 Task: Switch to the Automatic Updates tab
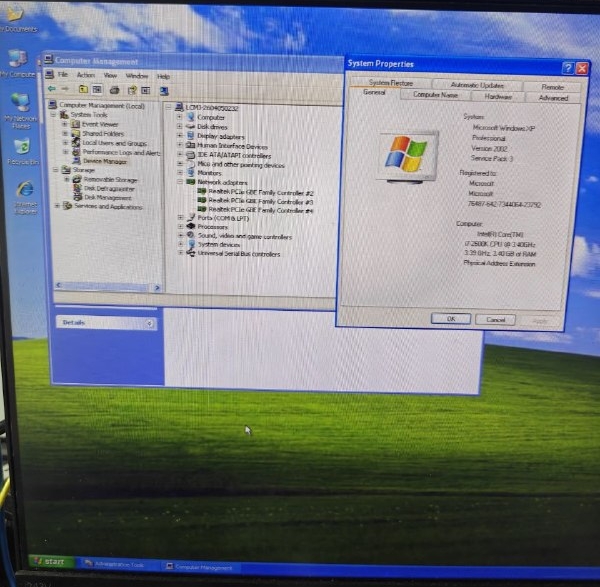pyautogui.click(x=477, y=85)
